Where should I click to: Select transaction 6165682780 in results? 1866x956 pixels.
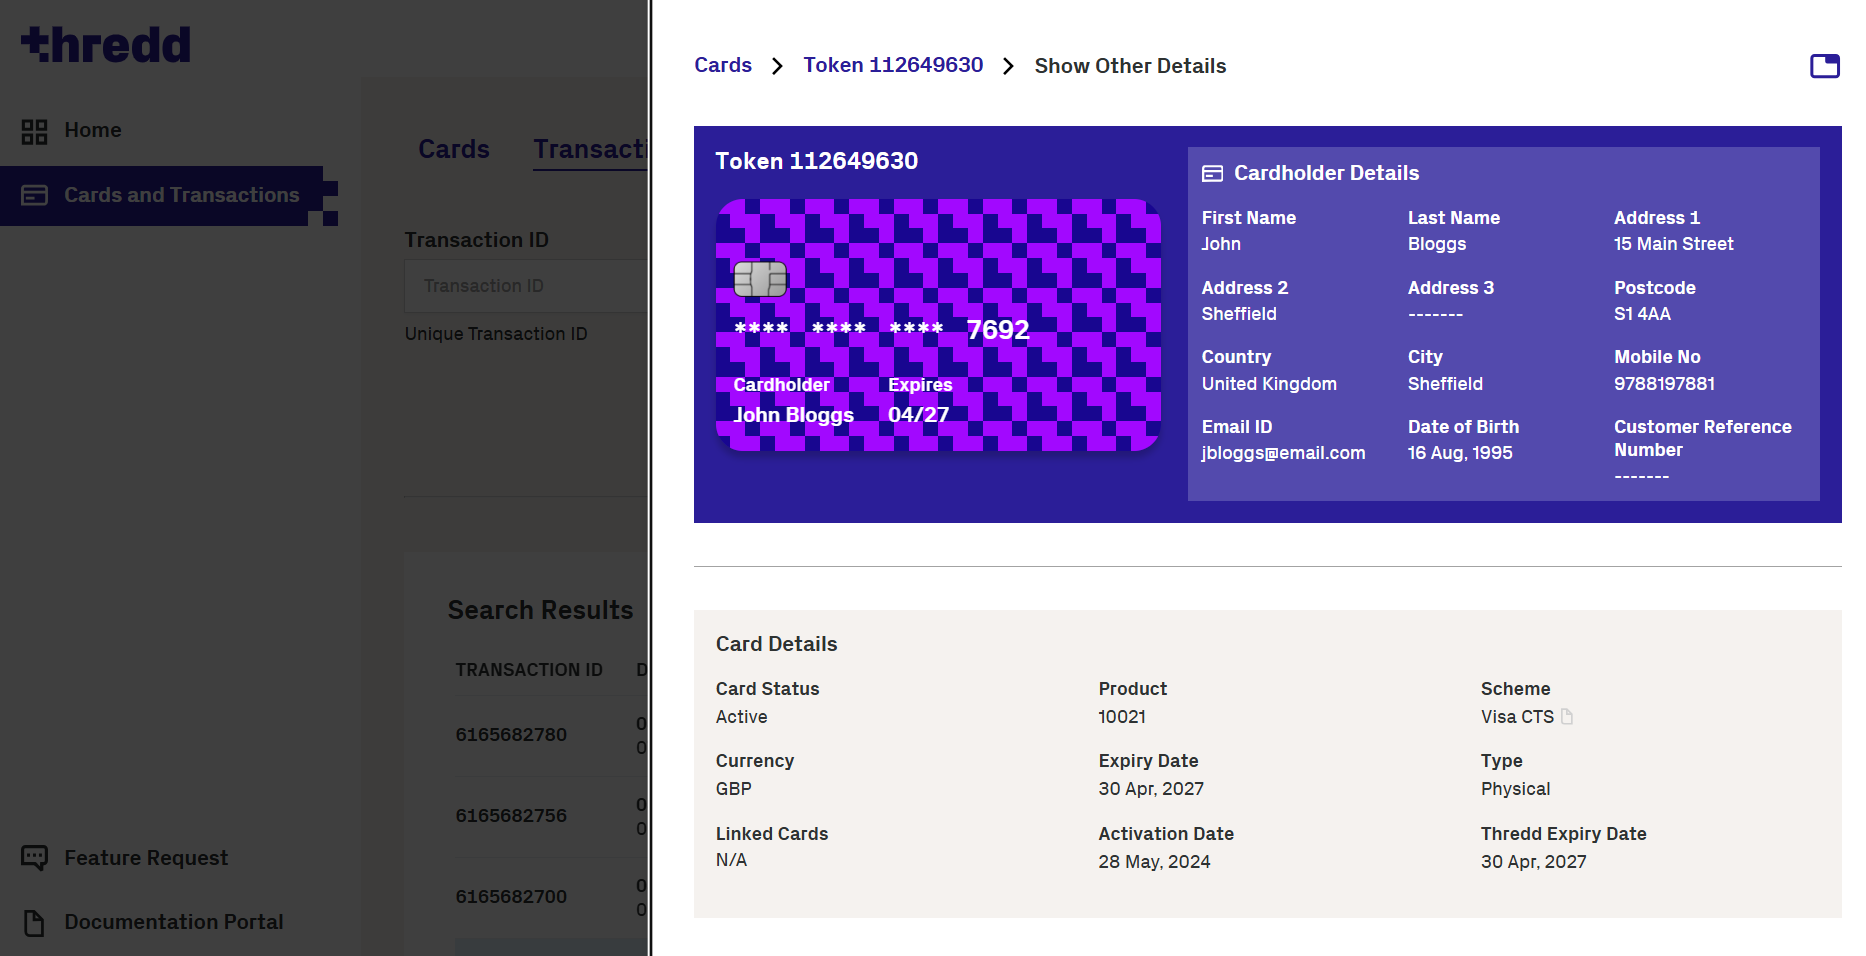(x=511, y=735)
